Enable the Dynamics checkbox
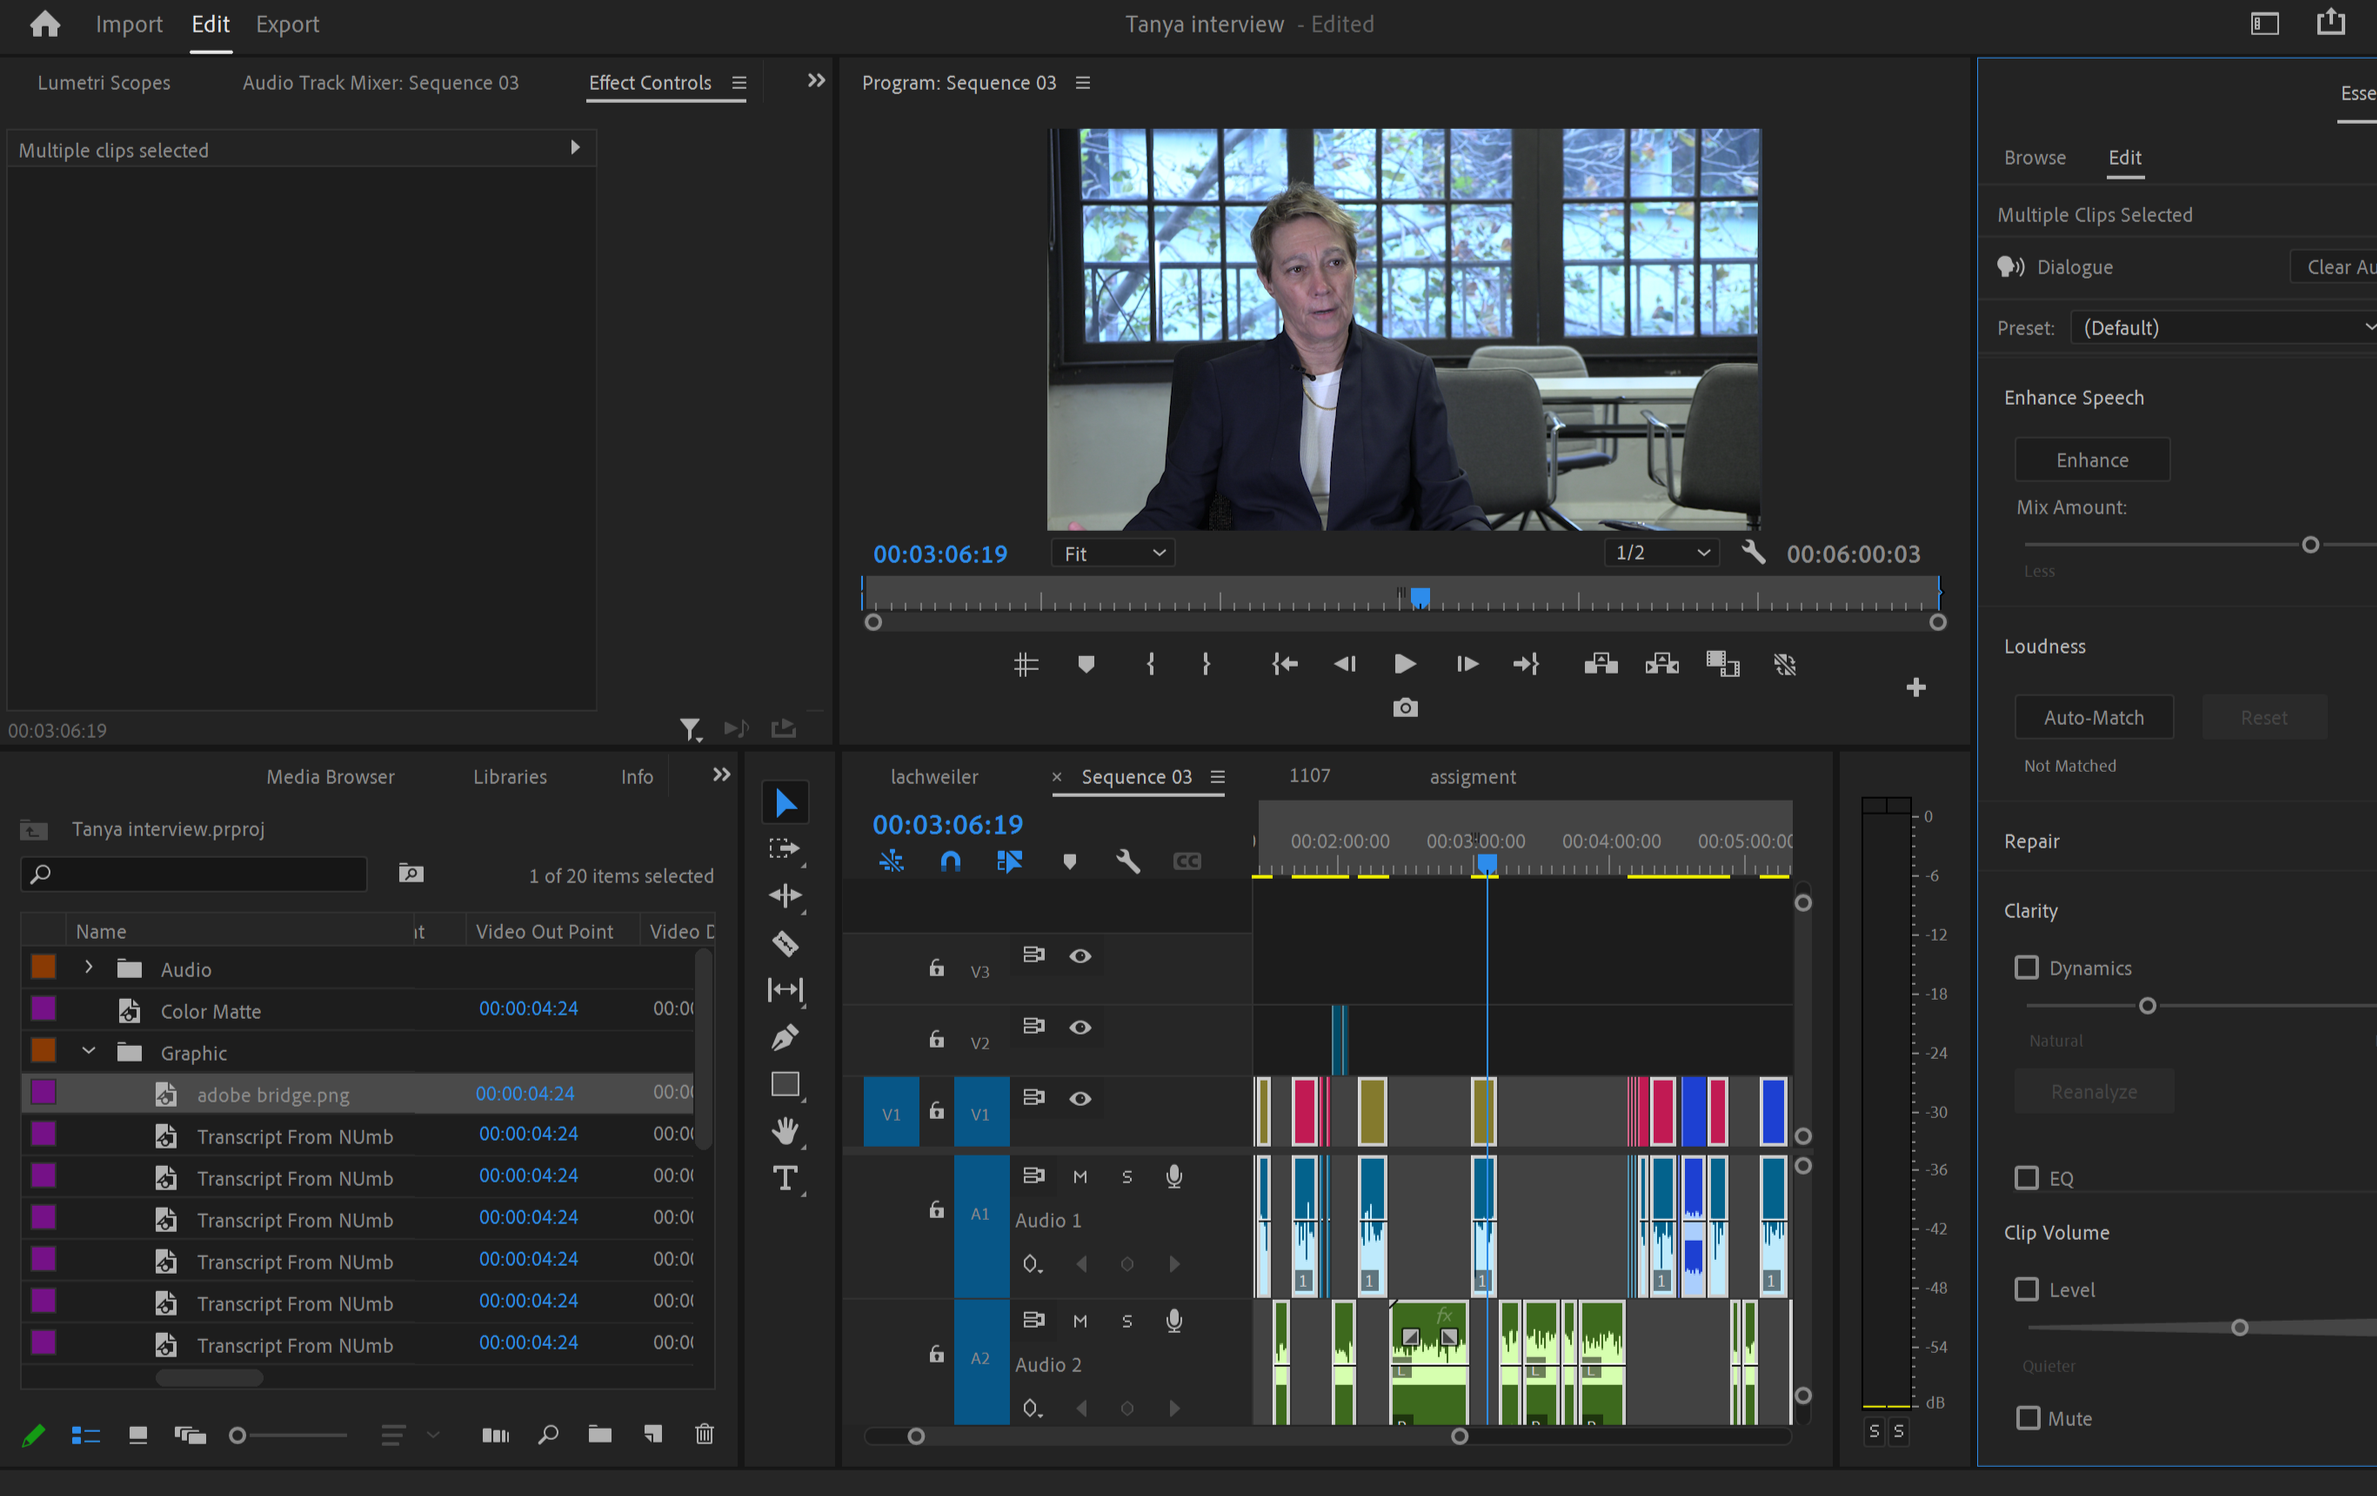 pos(2026,967)
